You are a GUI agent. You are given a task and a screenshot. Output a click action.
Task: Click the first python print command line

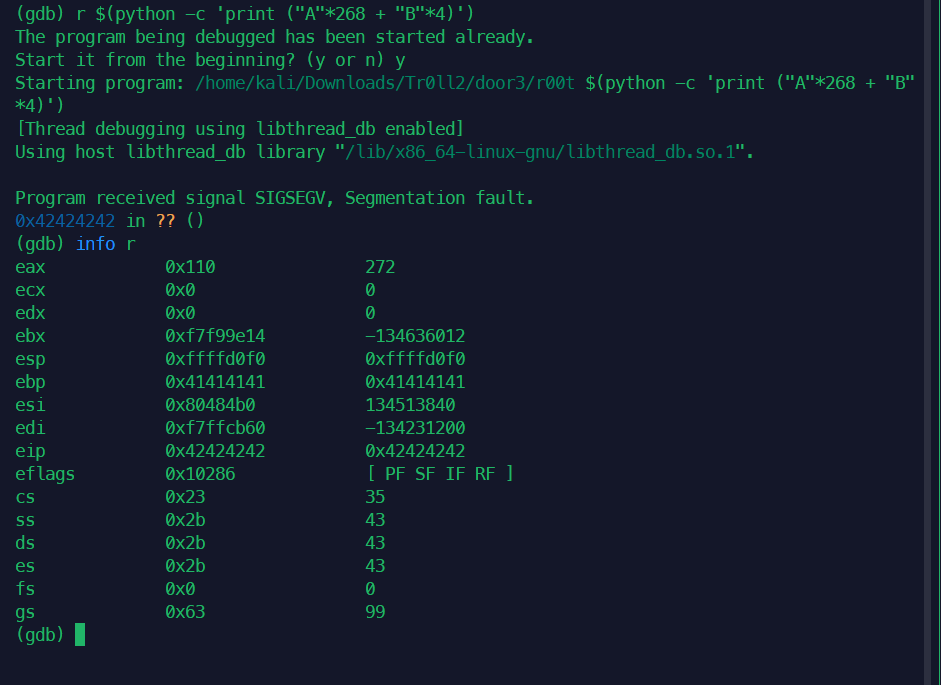(245, 14)
